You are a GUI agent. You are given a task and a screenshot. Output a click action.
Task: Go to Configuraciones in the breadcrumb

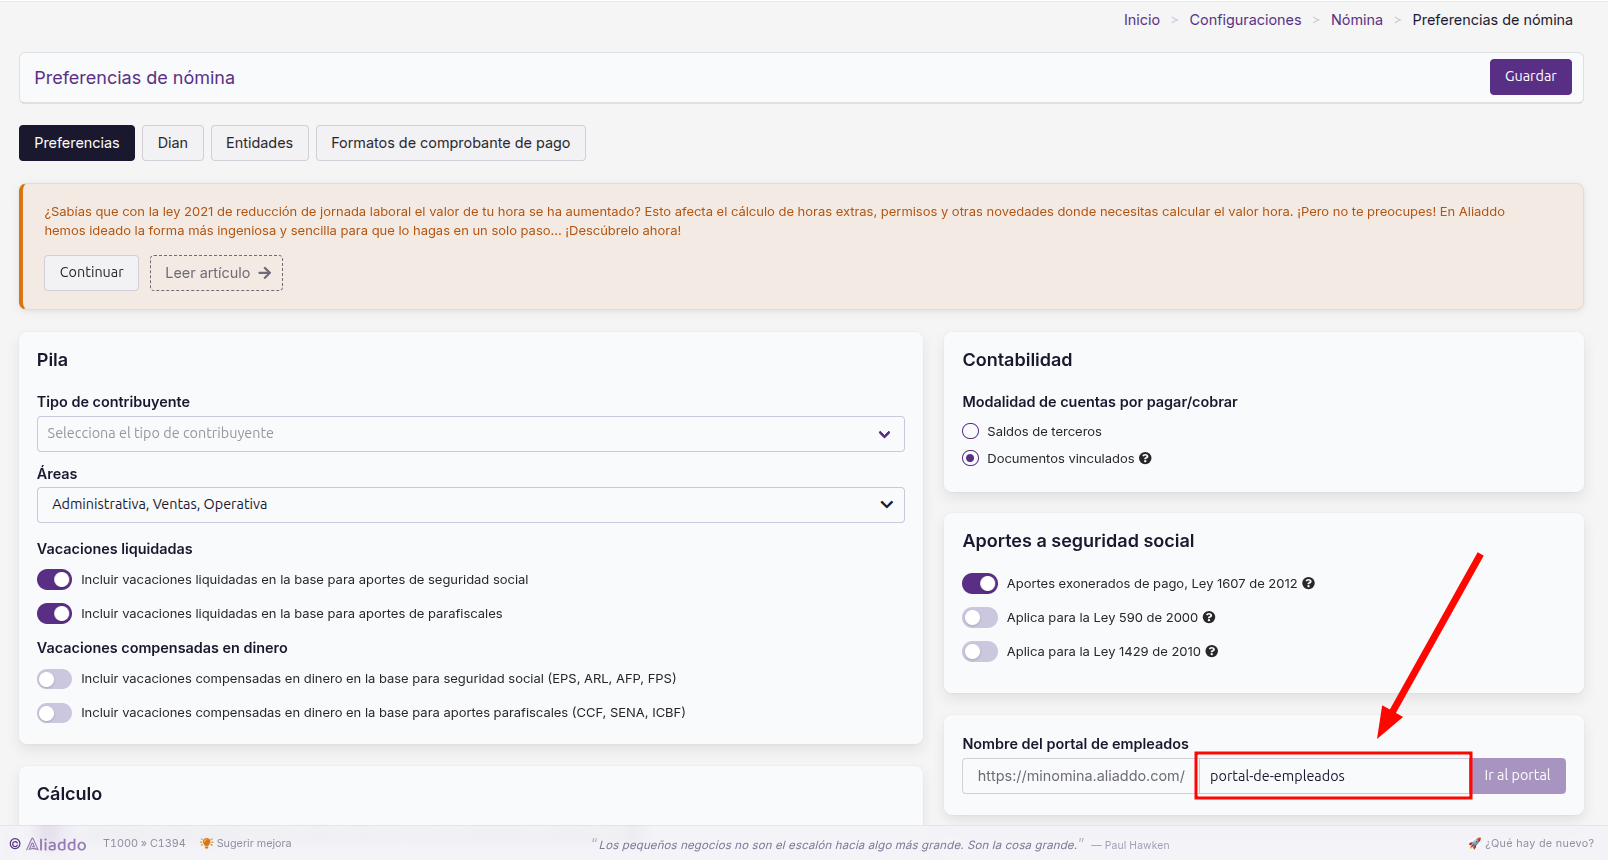click(1245, 20)
